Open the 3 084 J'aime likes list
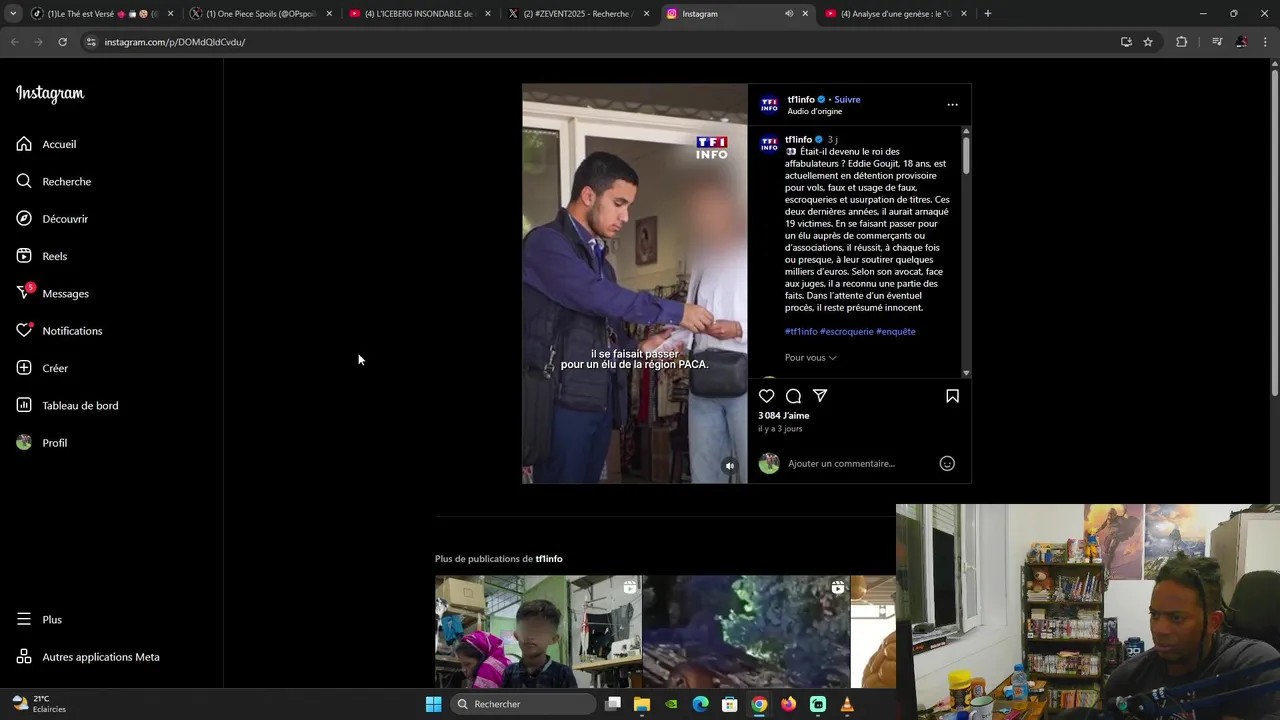The height and width of the screenshot is (720, 1280). (784, 415)
